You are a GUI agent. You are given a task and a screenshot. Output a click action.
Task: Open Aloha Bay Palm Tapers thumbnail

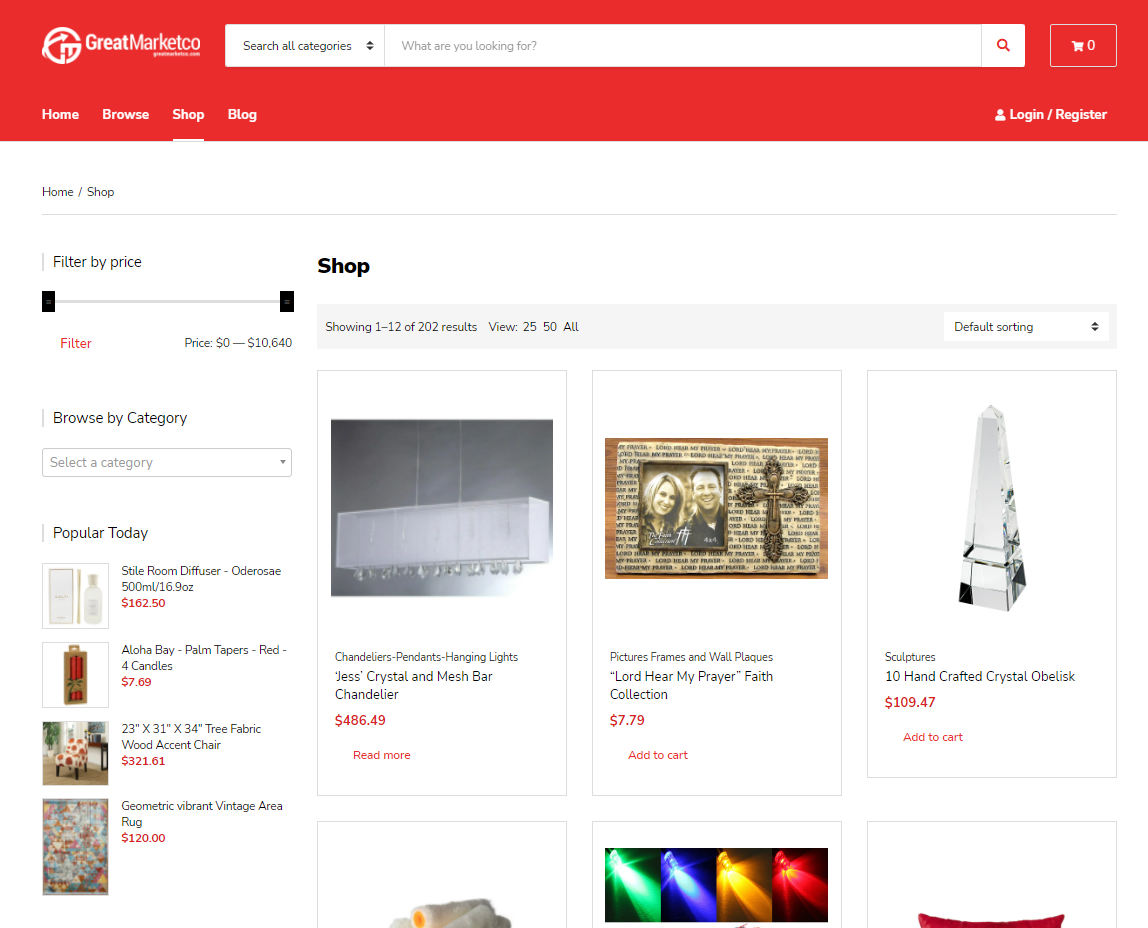pyautogui.click(x=75, y=675)
